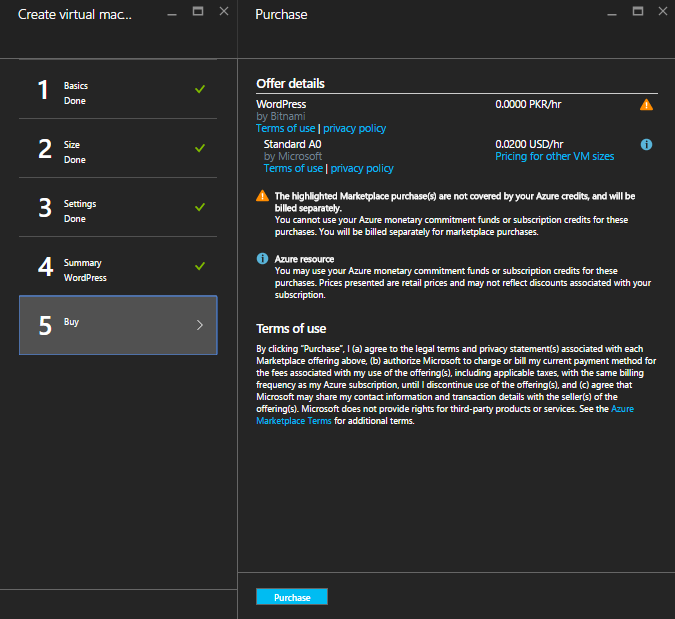Click the orange warning icon beside WordPress price
The width and height of the screenshot is (675, 619).
click(646, 105)
